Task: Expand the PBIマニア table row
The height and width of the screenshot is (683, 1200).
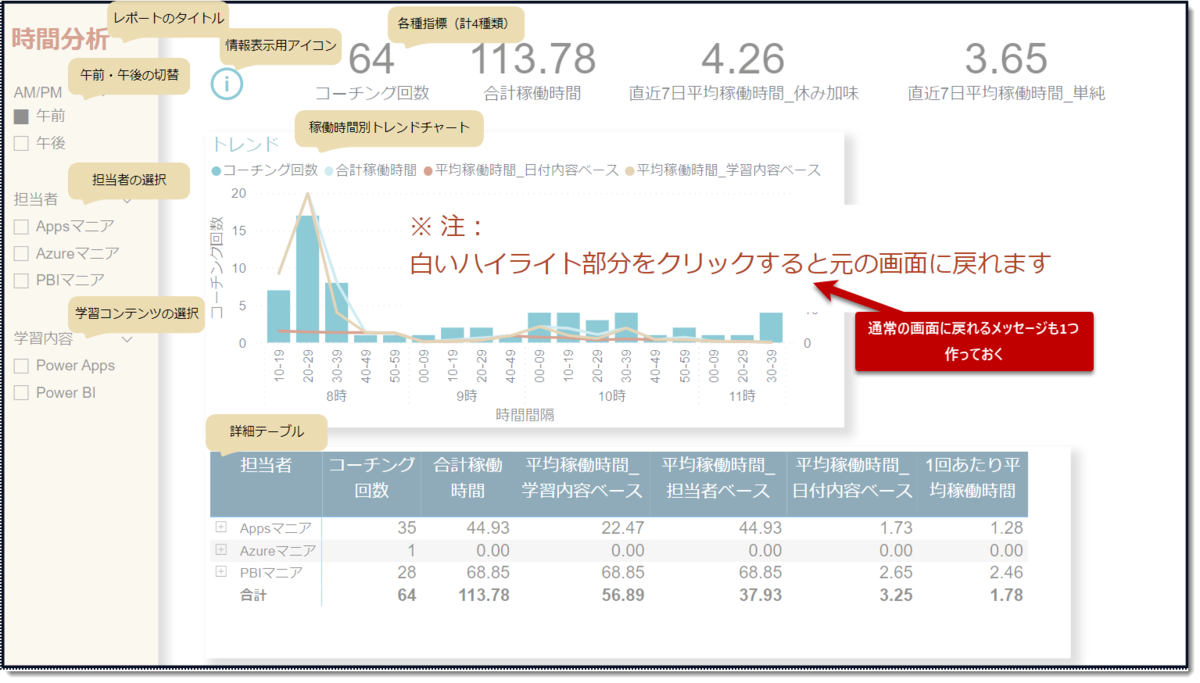Action: click(x=221, y=571)
